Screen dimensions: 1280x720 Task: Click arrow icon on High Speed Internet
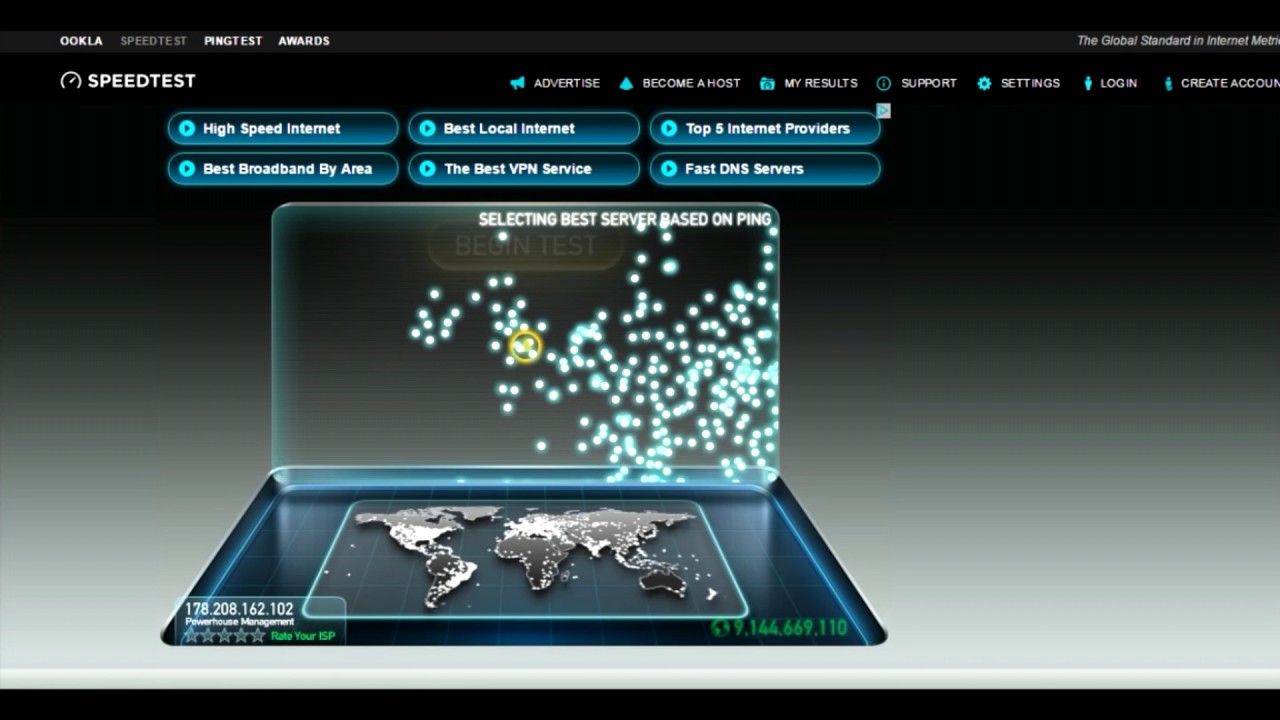point(186,128)
